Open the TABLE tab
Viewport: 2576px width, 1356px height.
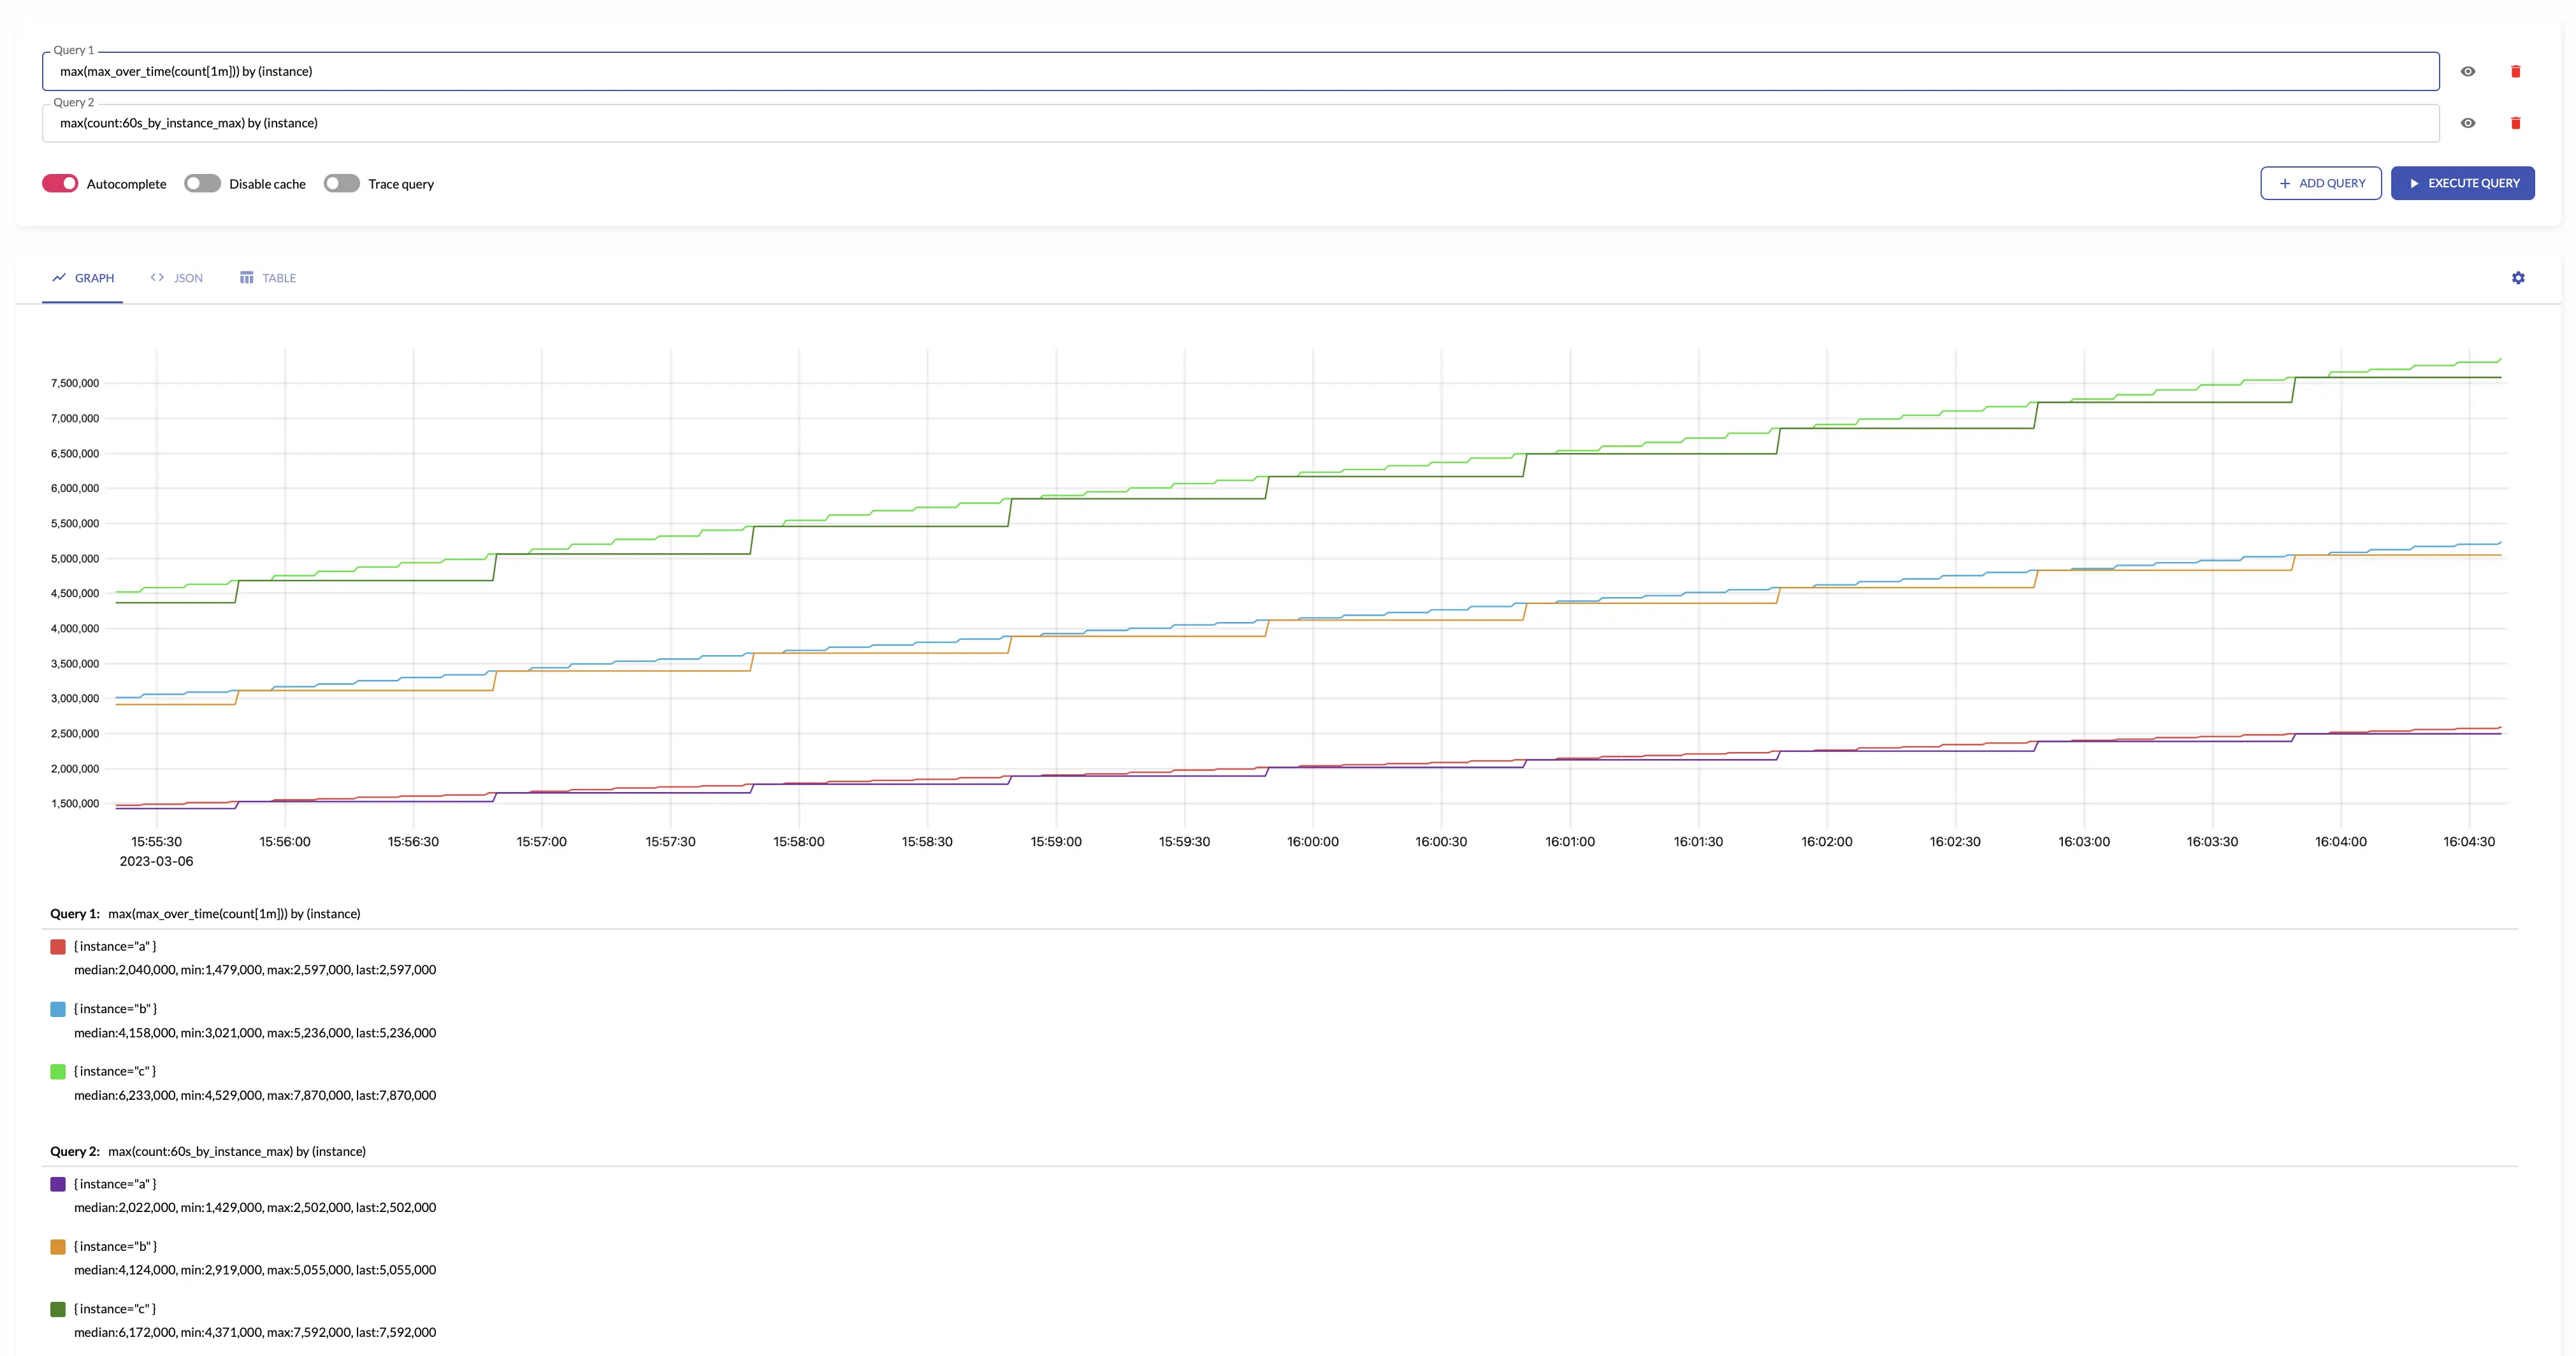click(268, 278)
